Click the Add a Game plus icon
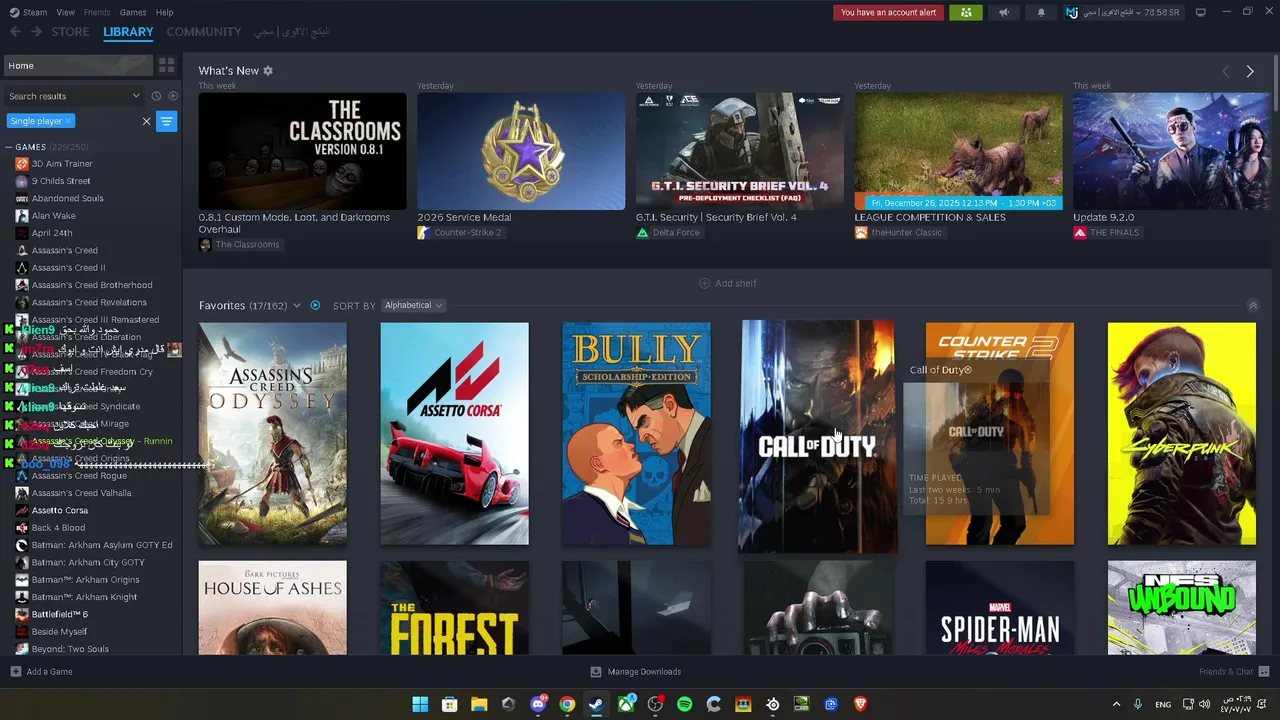The width and height of the screenshot is (1280, 720). (x=15, y=672)
